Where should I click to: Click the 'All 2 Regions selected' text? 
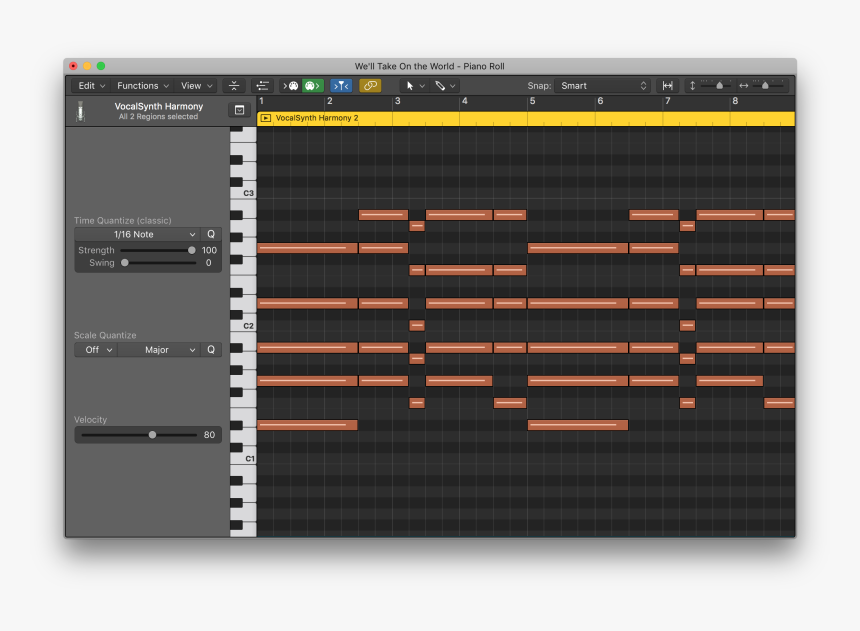click(x=159, y=117)
